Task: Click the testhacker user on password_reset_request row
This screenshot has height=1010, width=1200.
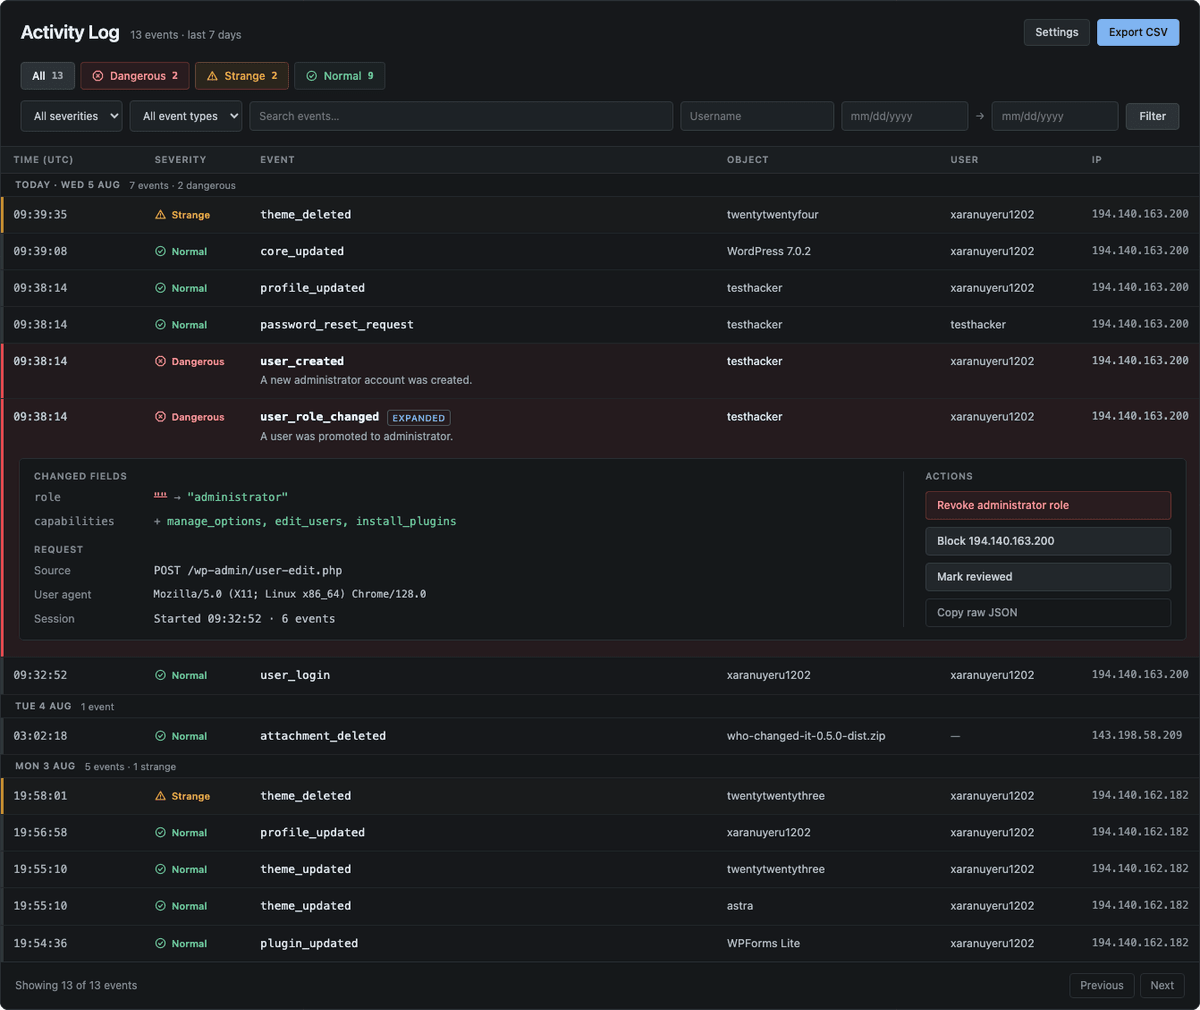Action: [x=978, y=325]
